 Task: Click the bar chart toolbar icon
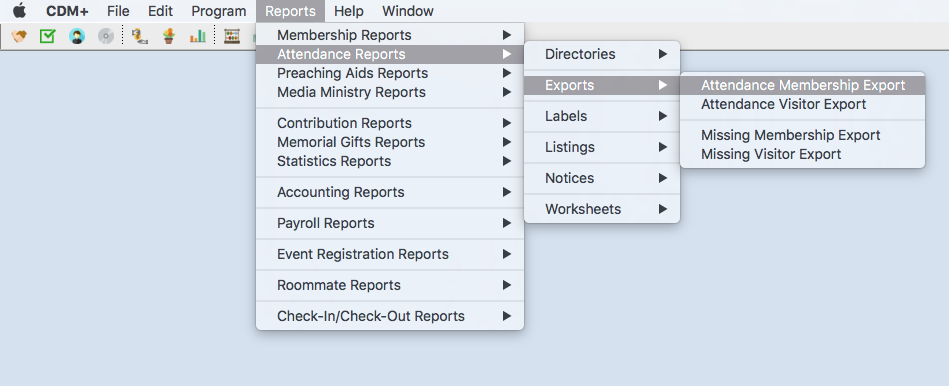198,37
